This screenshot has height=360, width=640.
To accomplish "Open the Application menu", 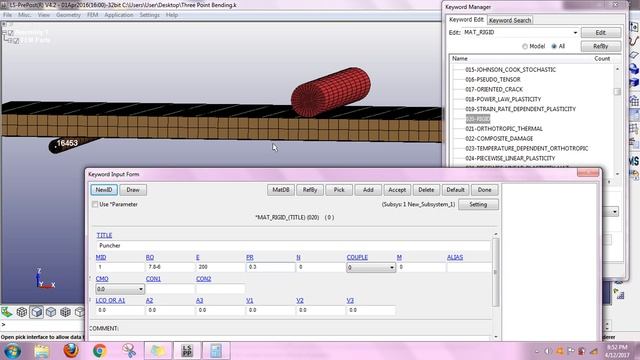I will coord(119,15).
